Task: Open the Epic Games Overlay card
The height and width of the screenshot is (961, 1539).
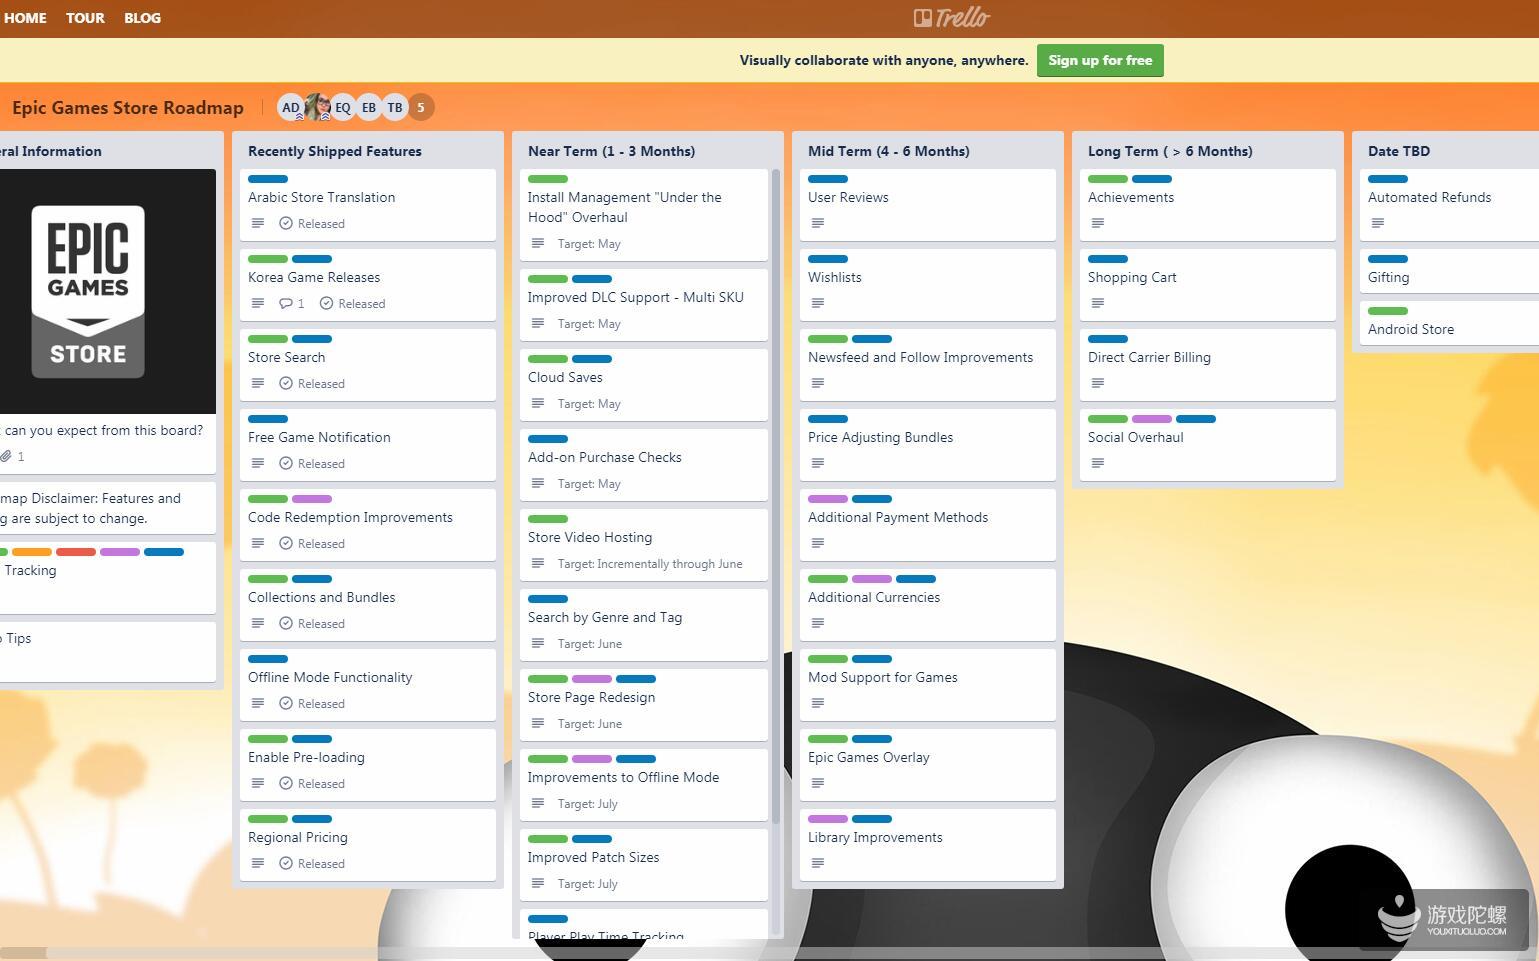Action: pos(928,765)
